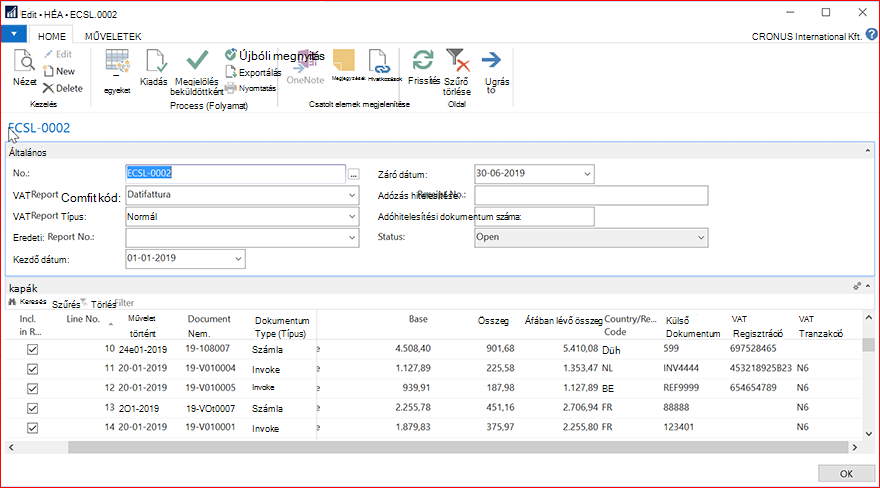Click the vertical scrollbar down arrow
Image resolution: width=880 pixels, height=488 pixels.
click(x=868, y=434)
